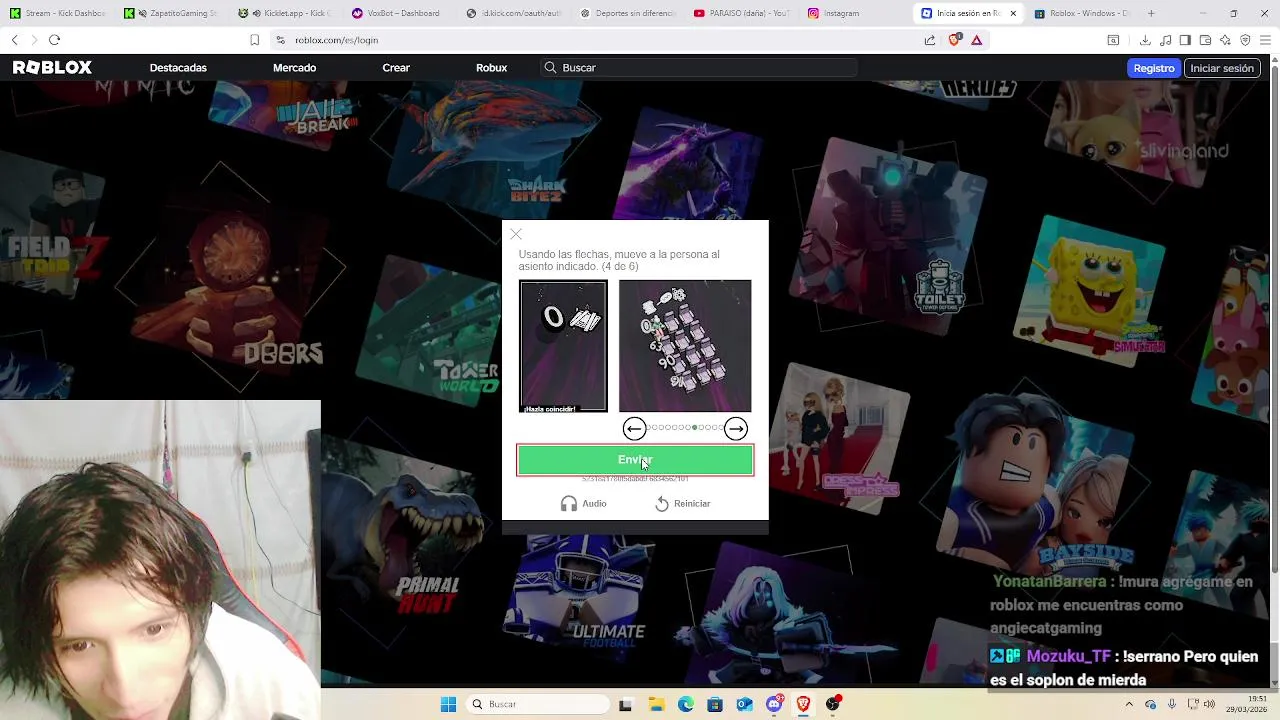Open Discord from taskbar
1280x720 pixels.
(x=774, y=704)
